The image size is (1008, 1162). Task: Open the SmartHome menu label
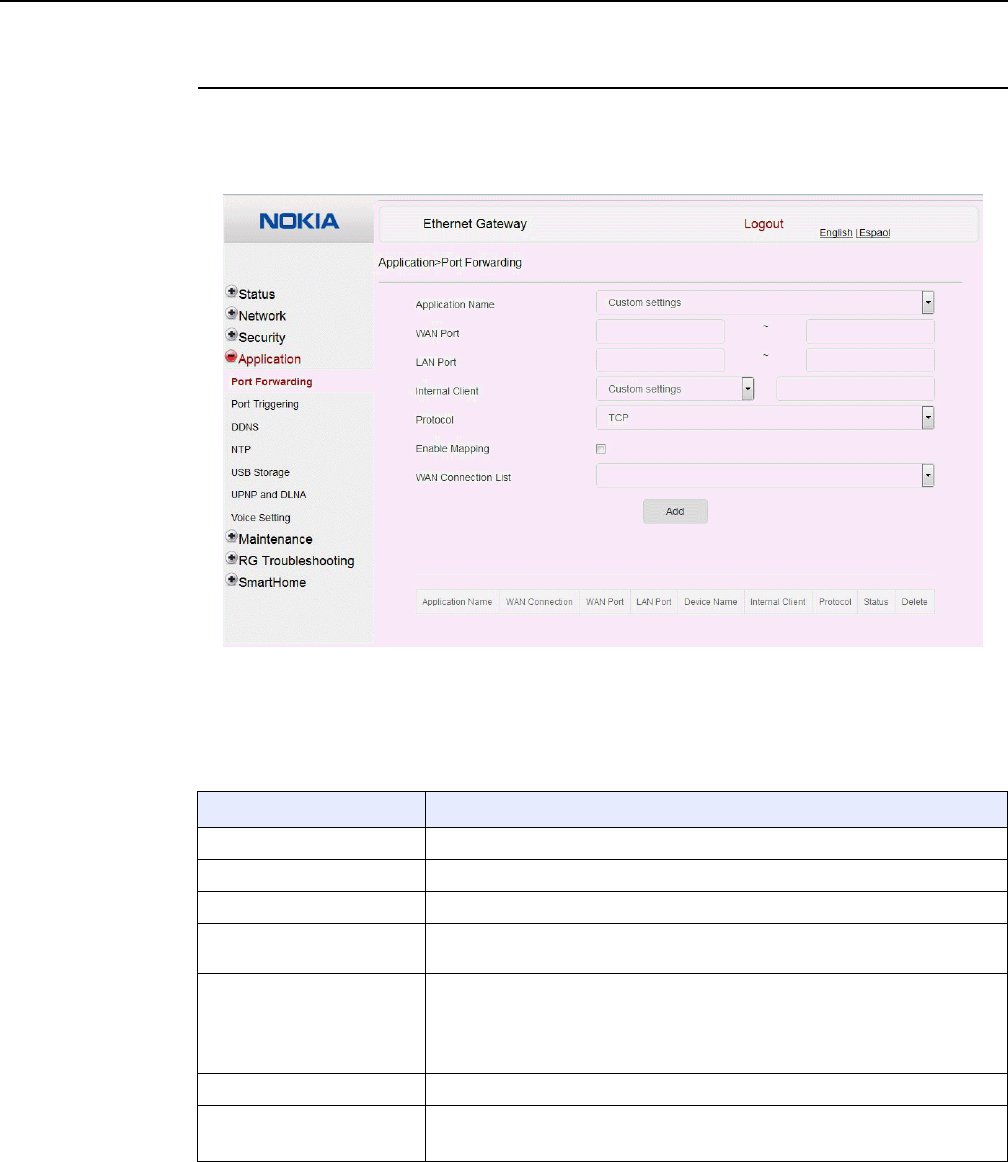[272, 582]
